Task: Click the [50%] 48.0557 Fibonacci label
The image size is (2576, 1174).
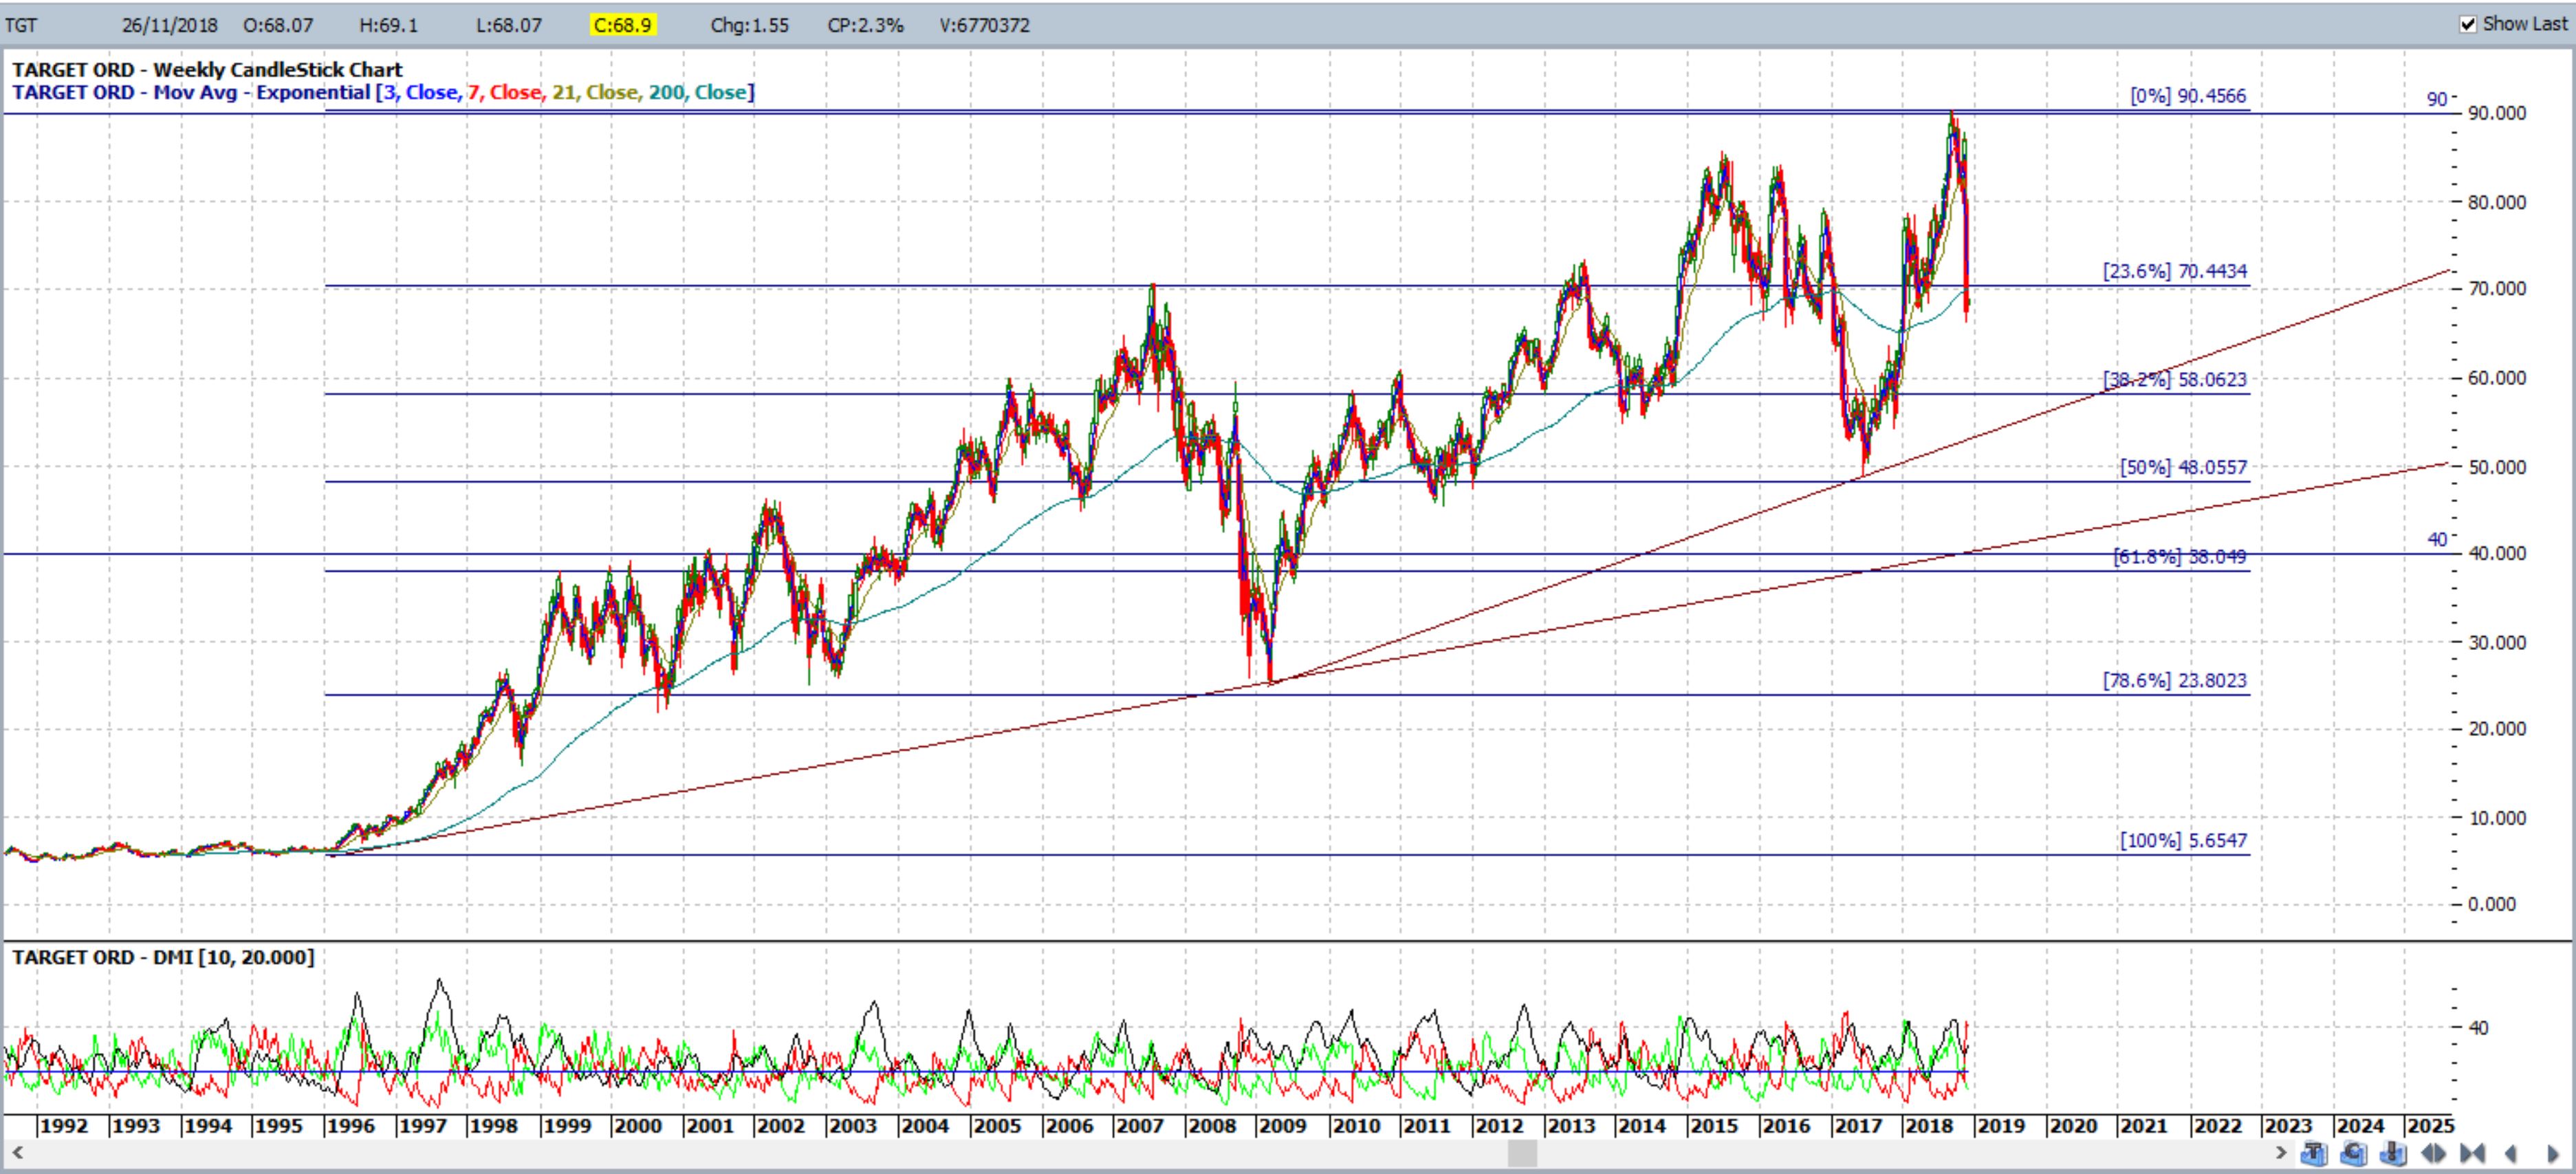Action: pos(2183,467)
